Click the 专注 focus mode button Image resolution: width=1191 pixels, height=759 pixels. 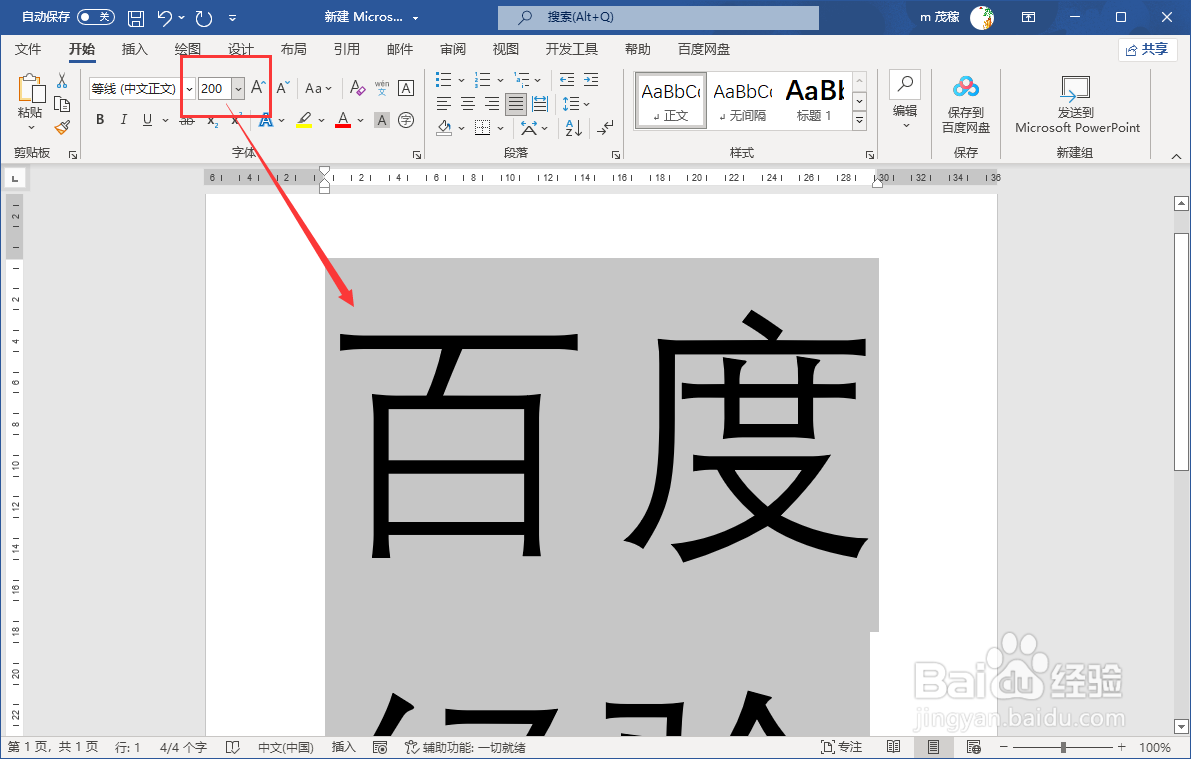(842, 748)
